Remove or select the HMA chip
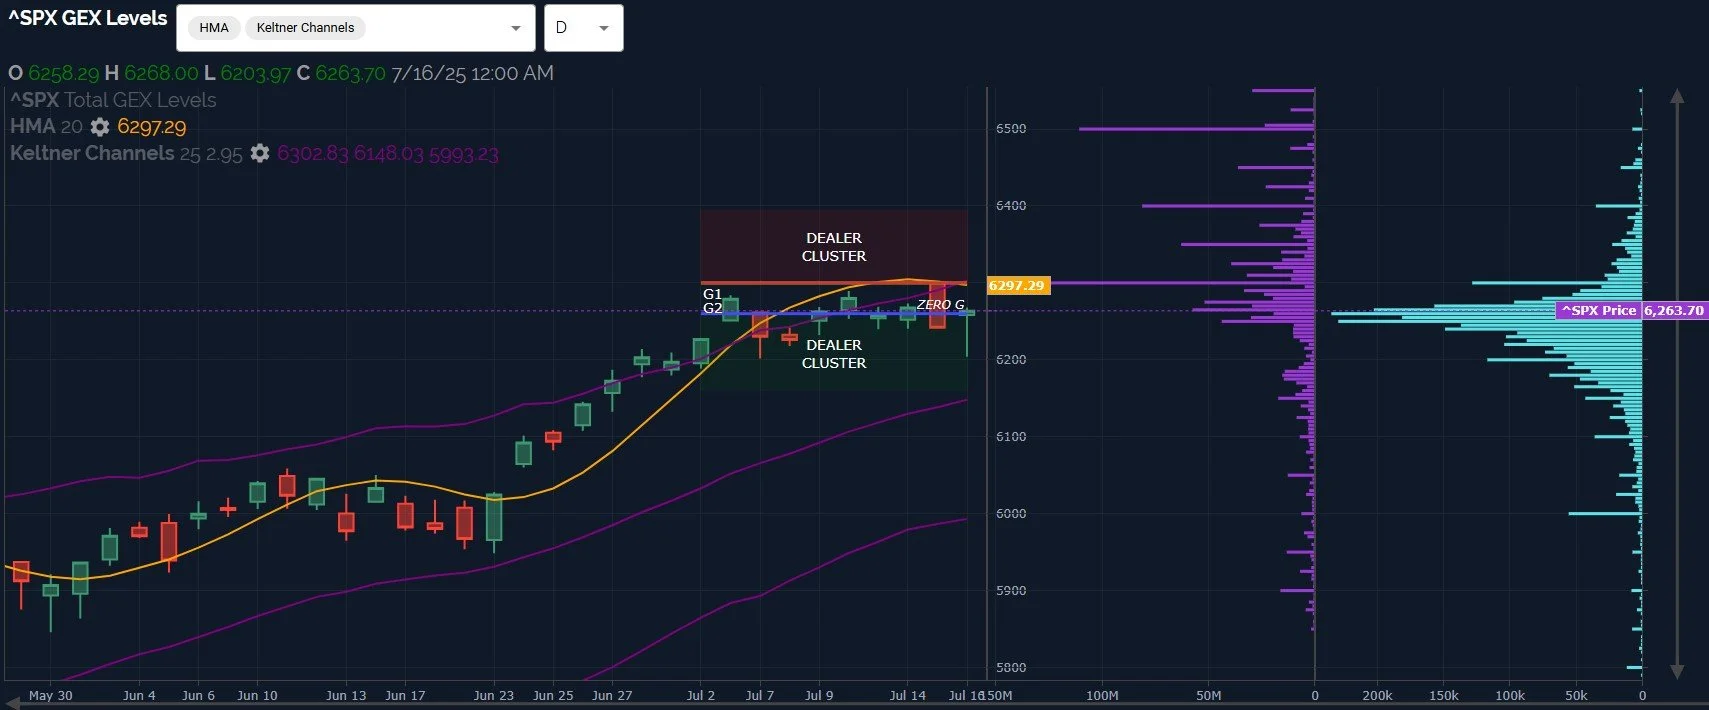This screenshot has width=1709, height=710. click(x=214, y=28)
